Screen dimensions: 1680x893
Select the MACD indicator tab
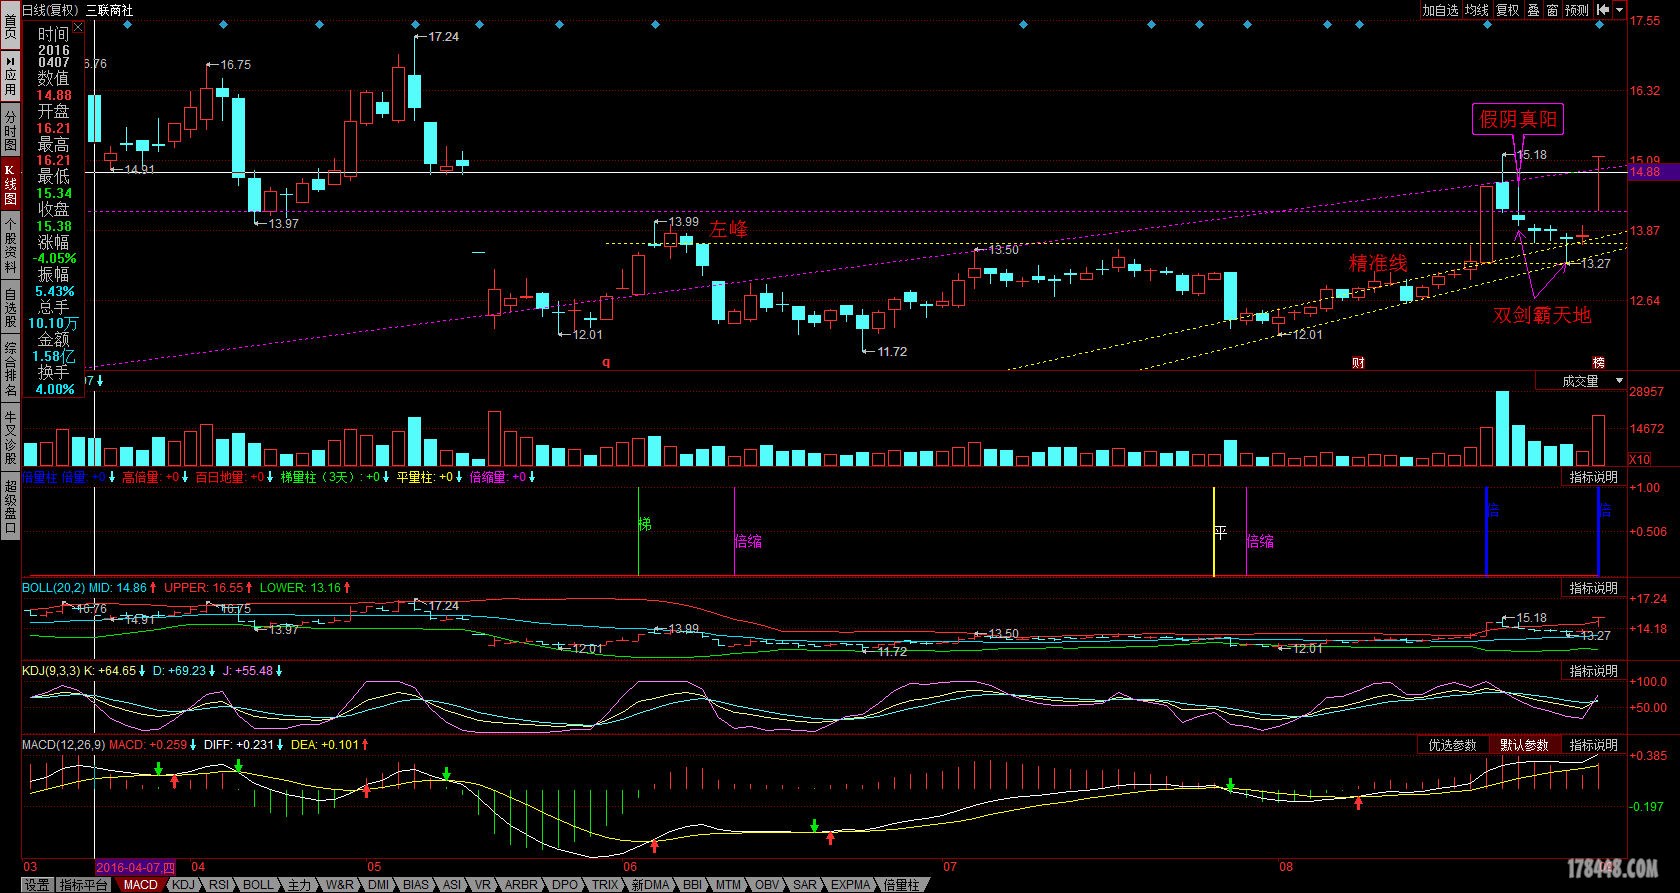tap(140, 885)
